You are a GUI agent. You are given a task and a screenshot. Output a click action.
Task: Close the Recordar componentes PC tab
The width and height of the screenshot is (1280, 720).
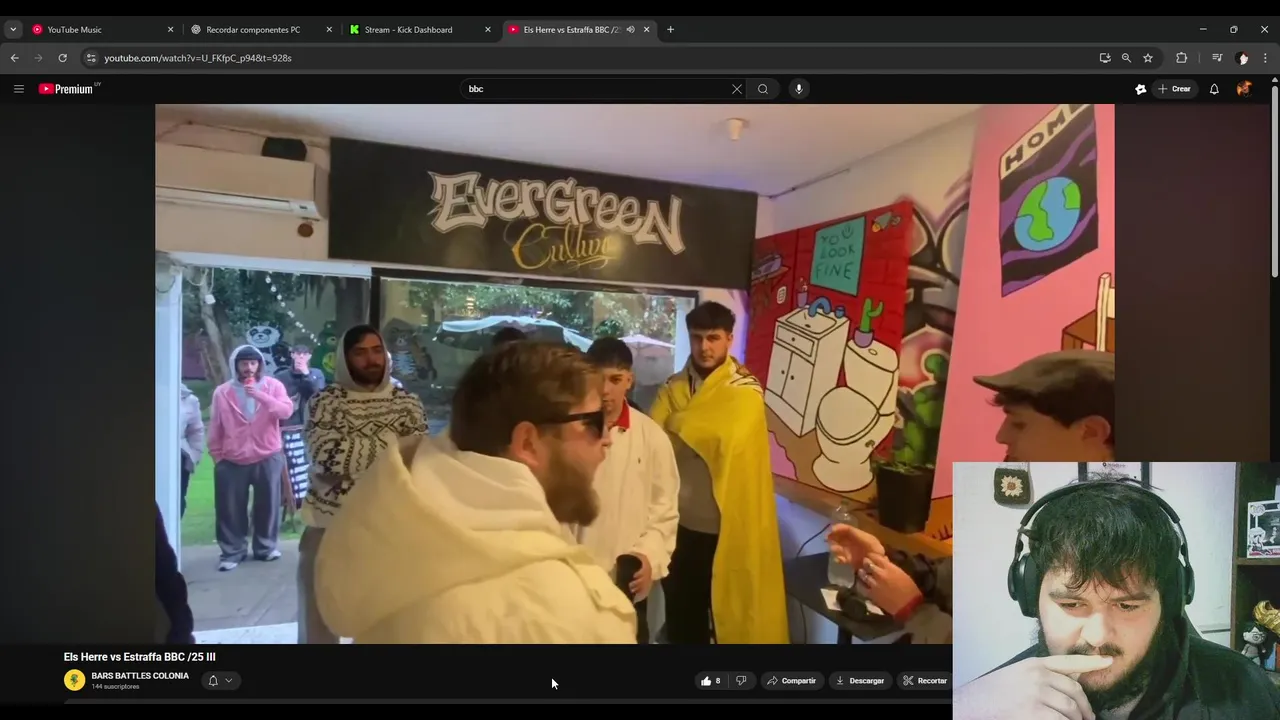pos(329,29)
